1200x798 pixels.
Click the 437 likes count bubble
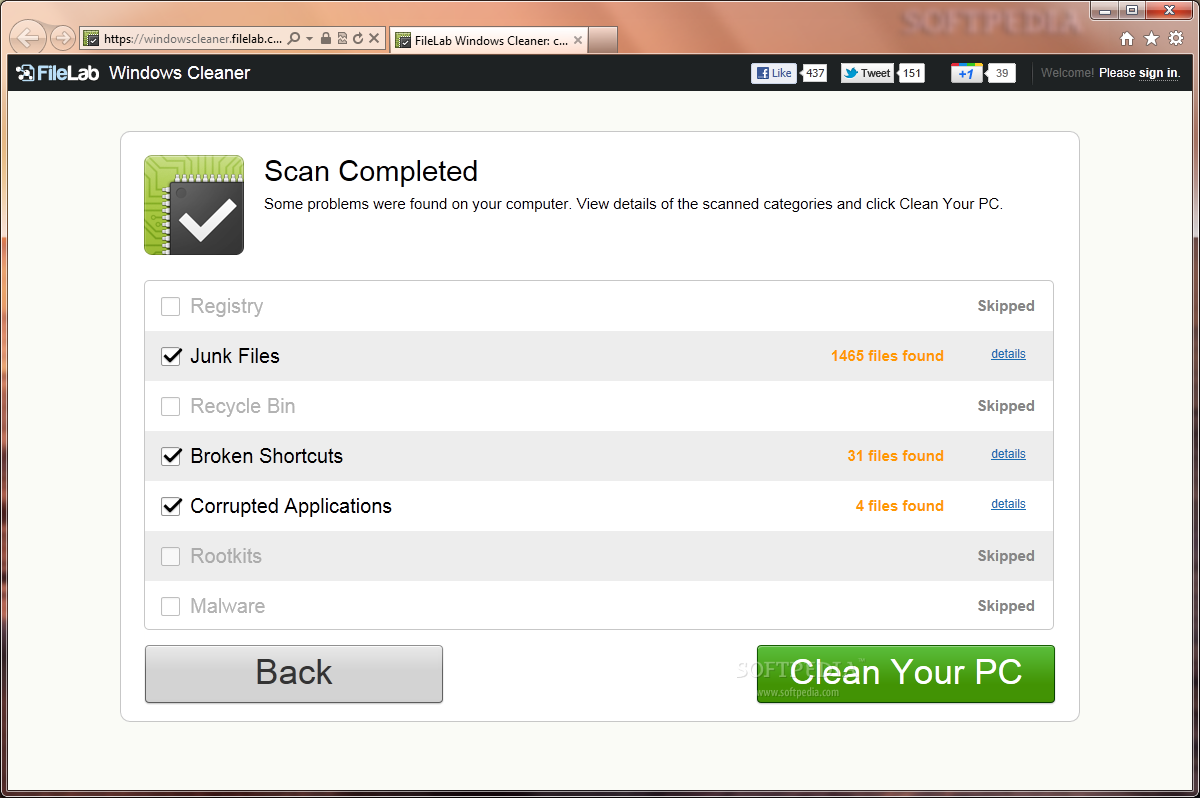click(814, 73)
